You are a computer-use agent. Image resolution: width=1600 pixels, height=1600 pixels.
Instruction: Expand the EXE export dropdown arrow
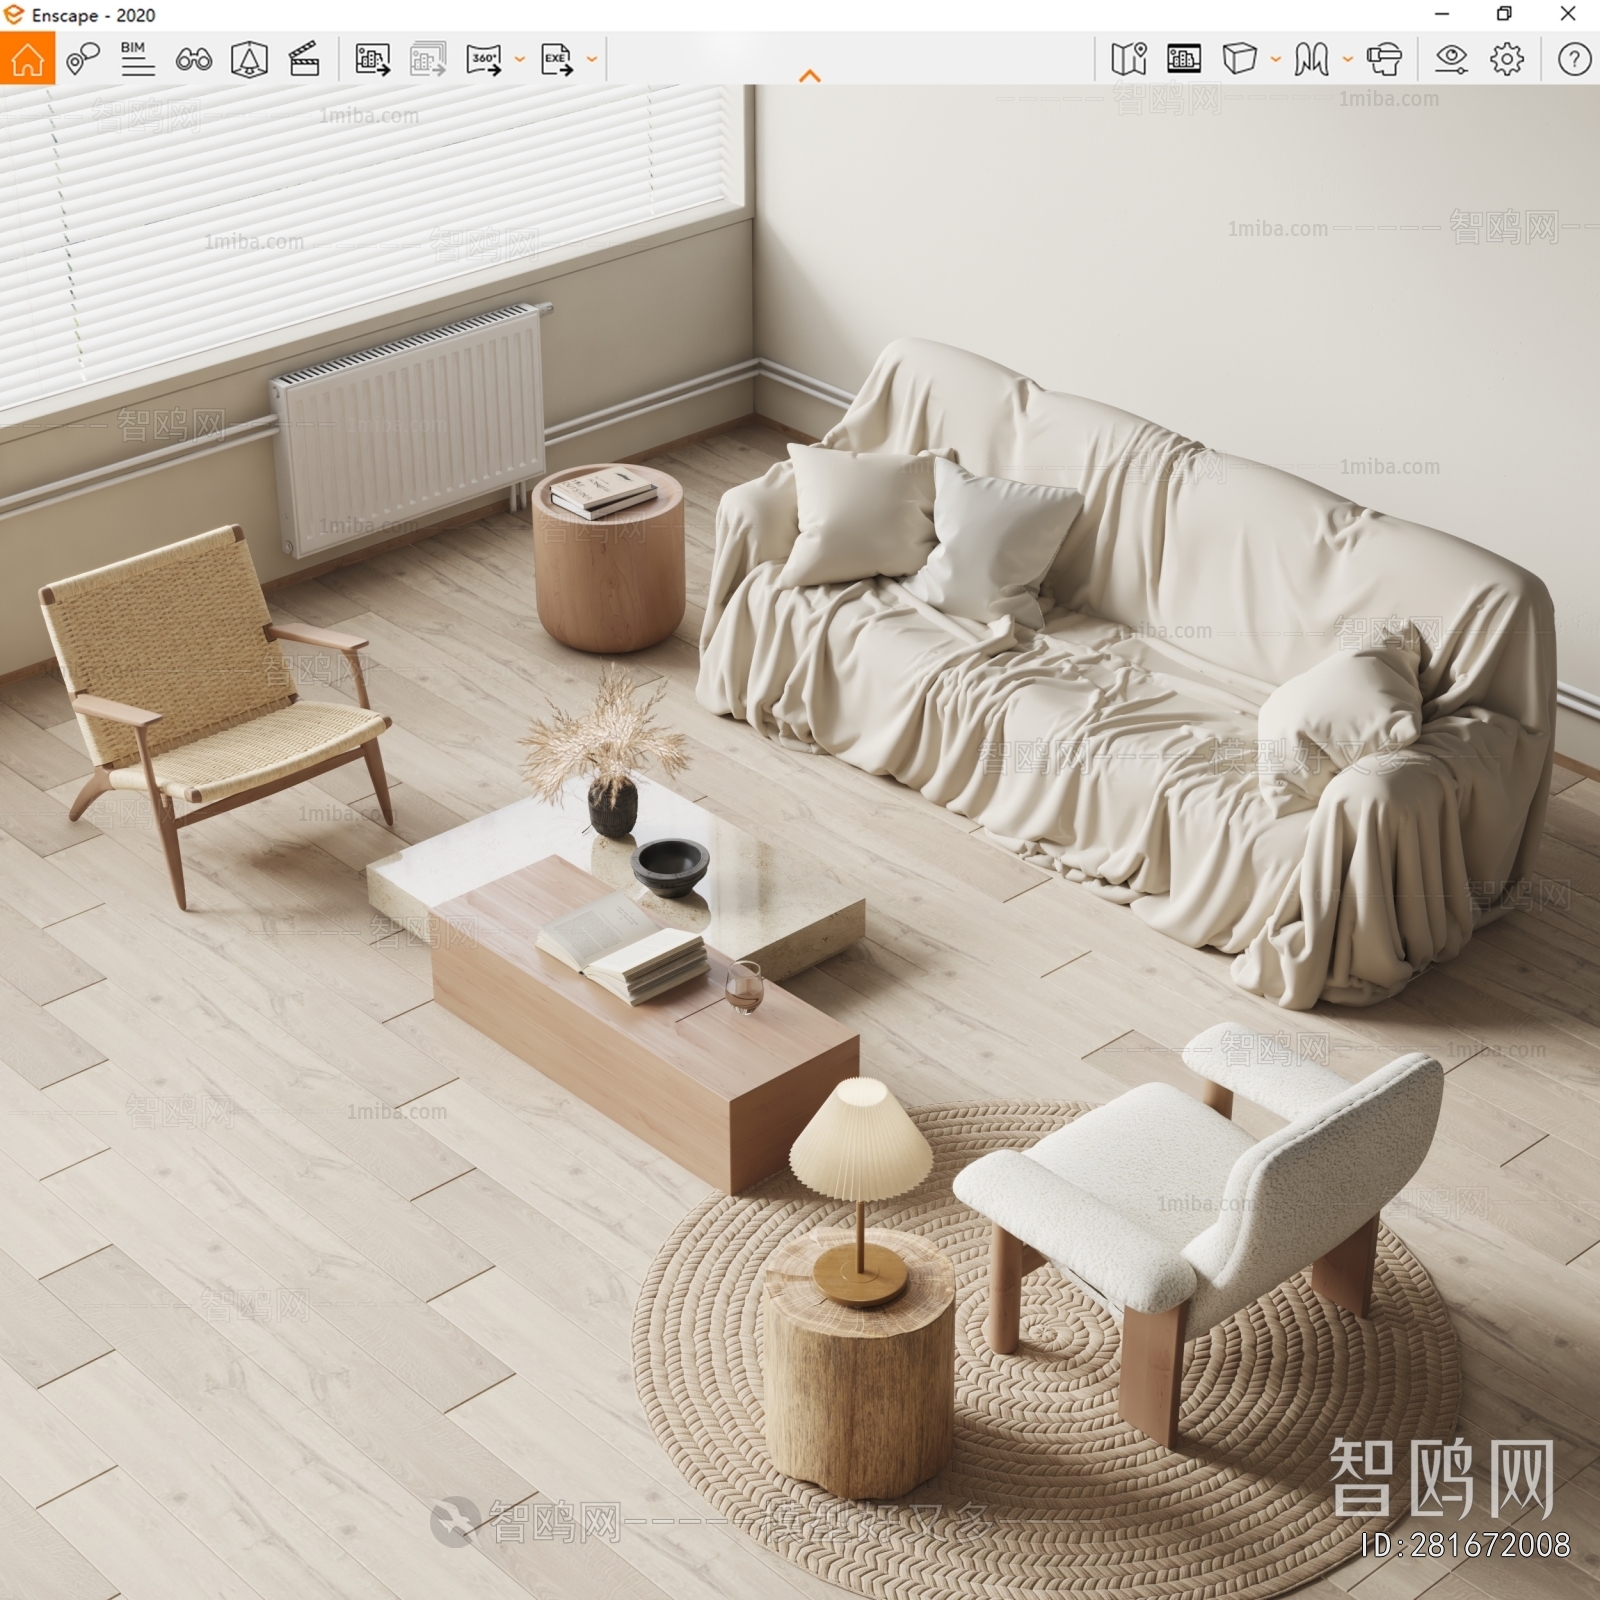coord(592,60)
